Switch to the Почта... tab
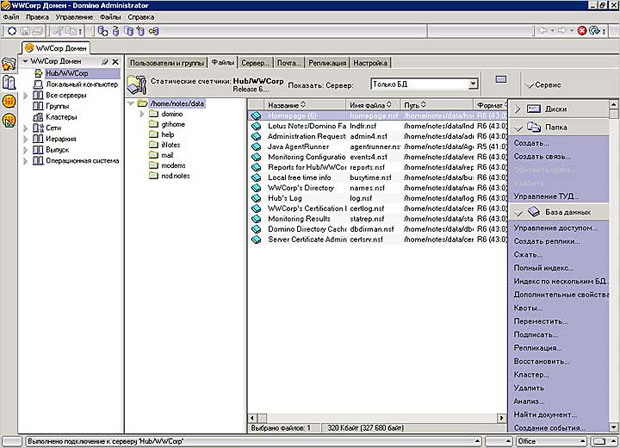 tap(289, 63)
